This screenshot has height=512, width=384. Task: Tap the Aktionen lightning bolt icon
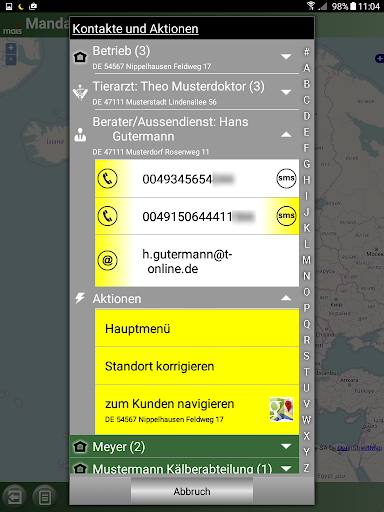(x=80, y=298)
